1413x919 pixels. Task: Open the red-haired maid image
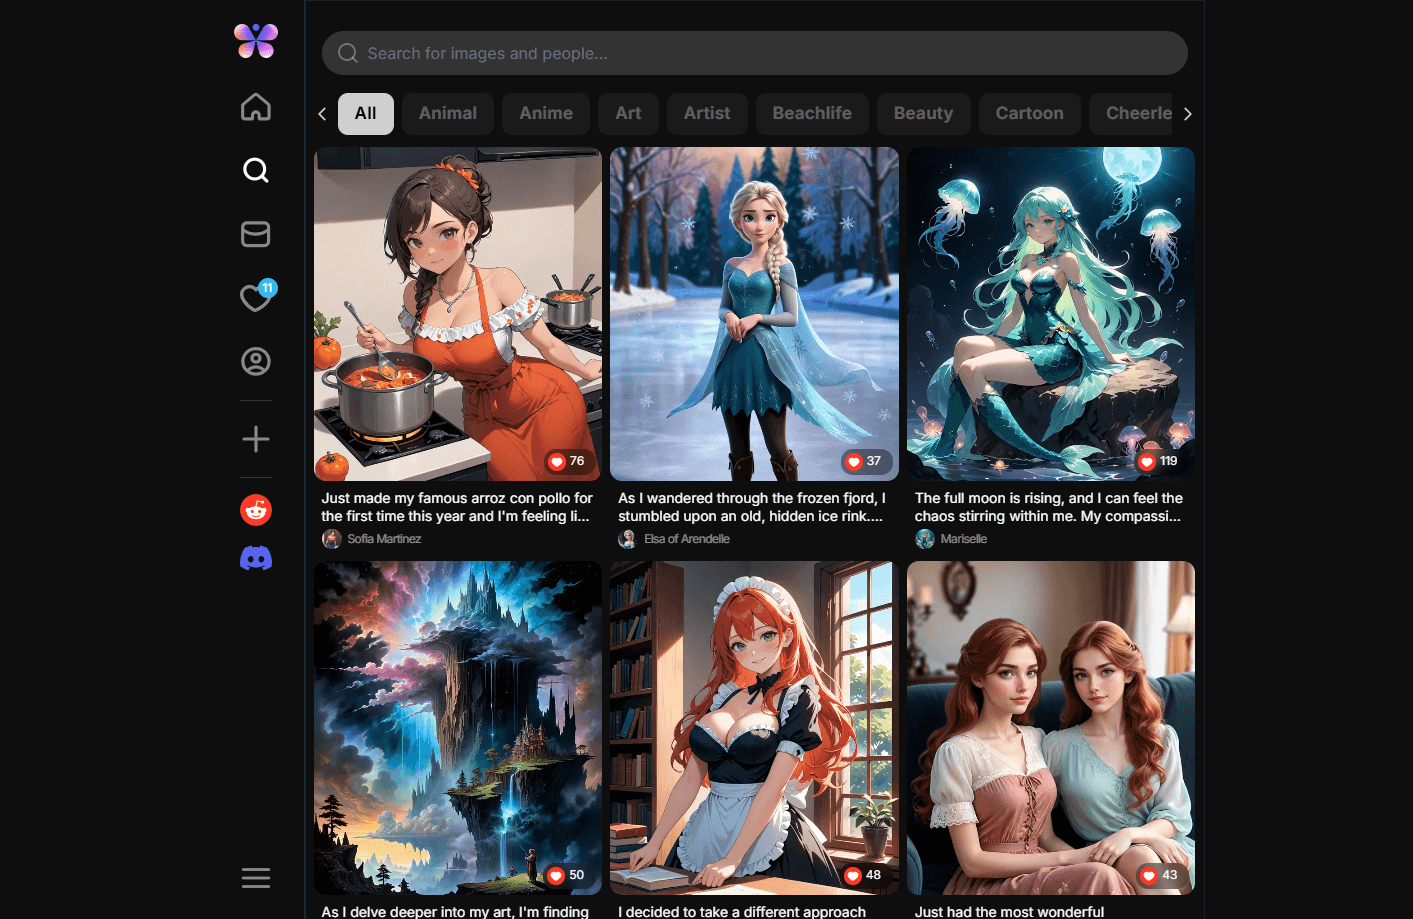(x=754, y=728)
